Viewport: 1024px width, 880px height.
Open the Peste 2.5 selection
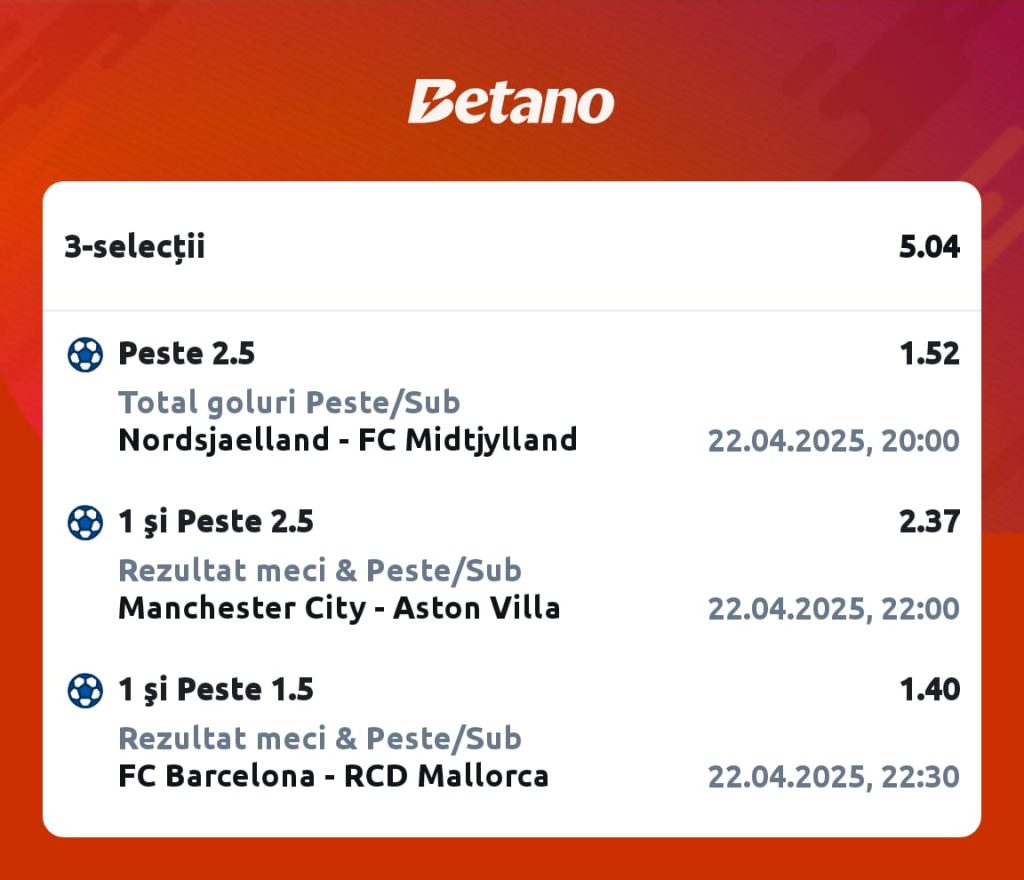pyautogui.click(x=187, y=353)
